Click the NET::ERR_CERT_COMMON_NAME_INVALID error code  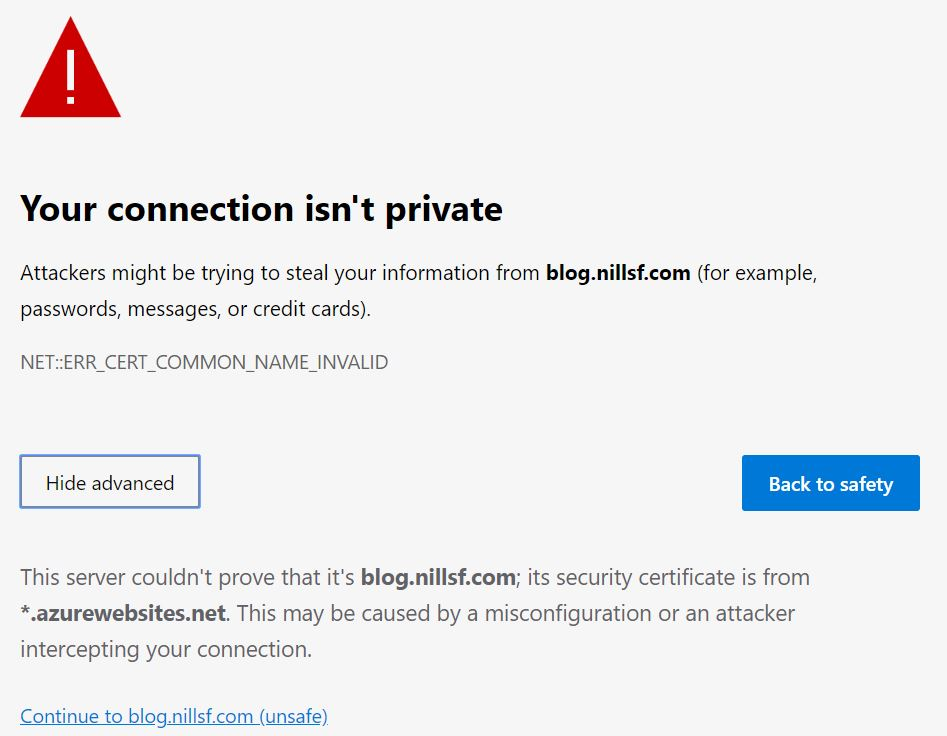coord(204,362)
